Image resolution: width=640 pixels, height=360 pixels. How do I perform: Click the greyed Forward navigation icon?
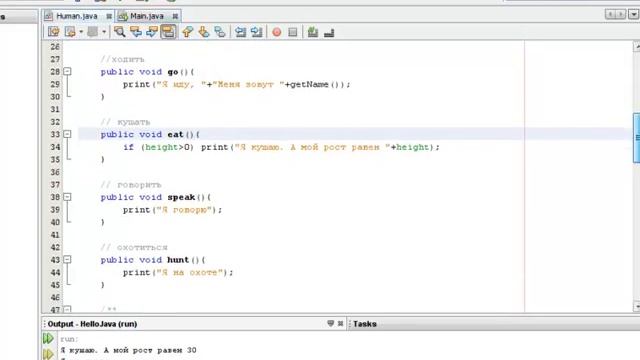(93, 32)
